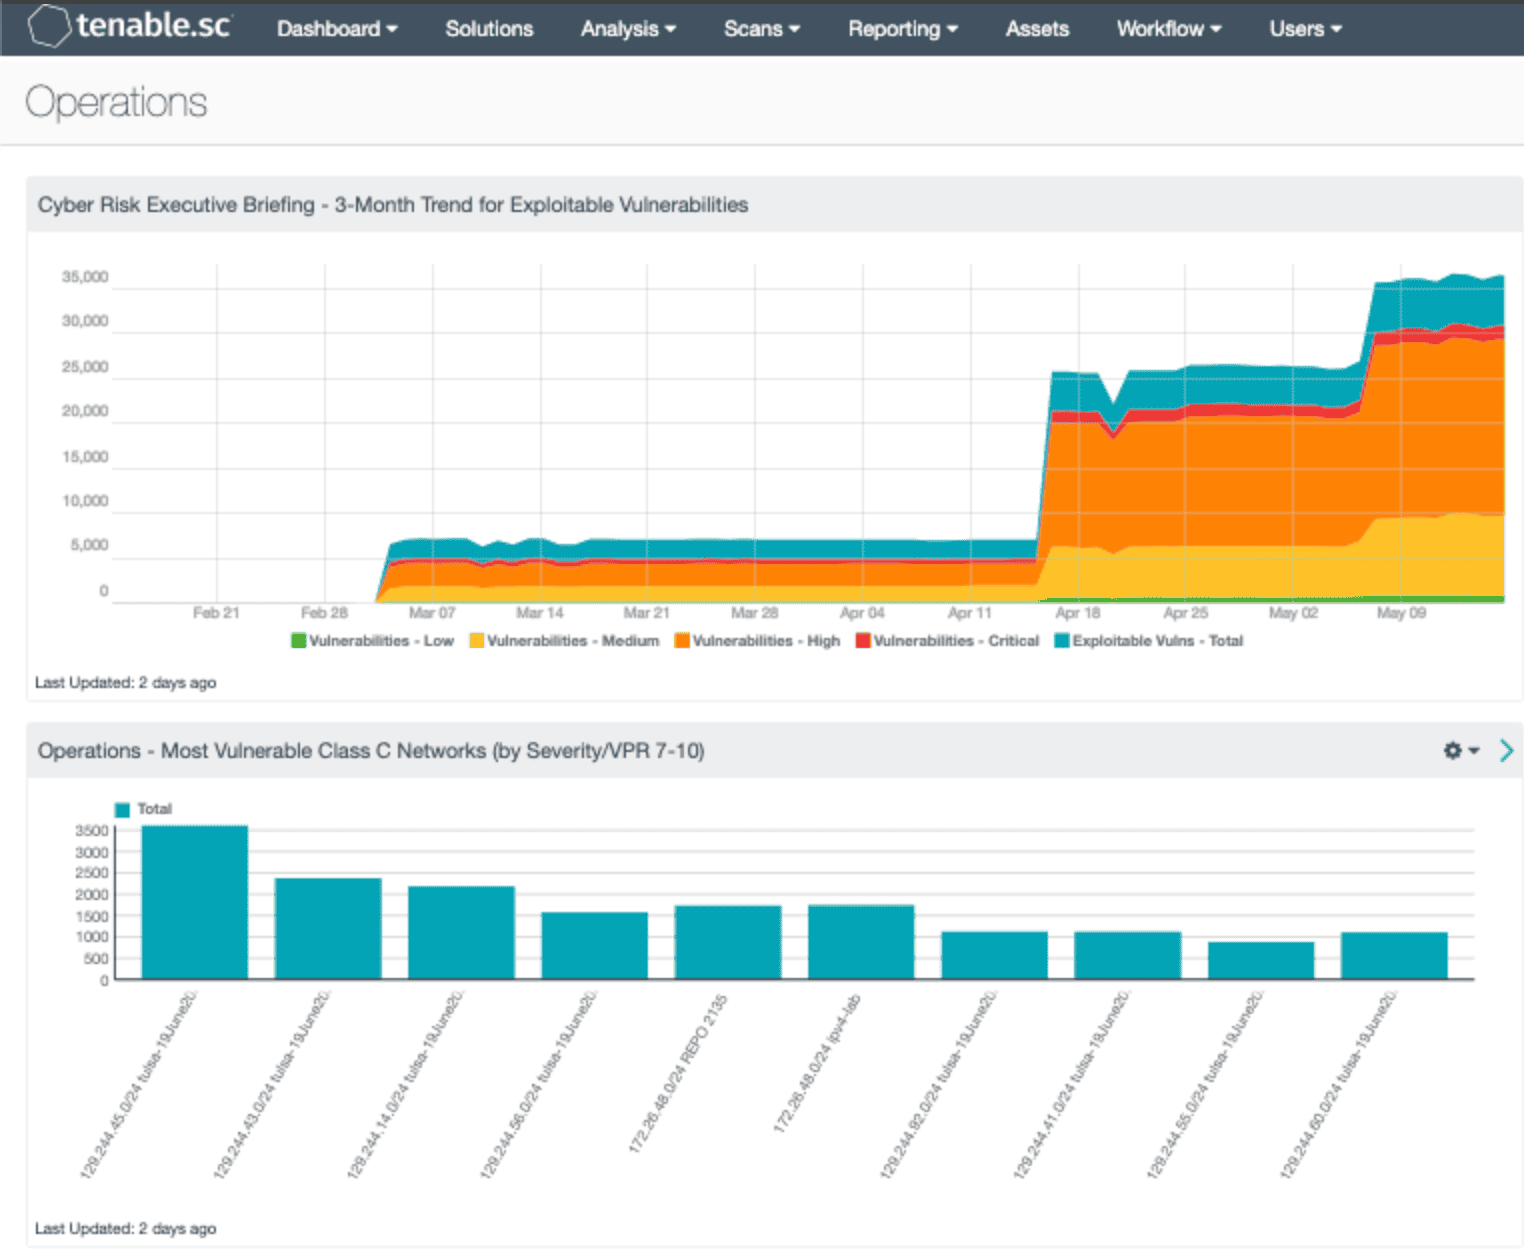Click the 128.244.41.0/24 bar
Screen dimensions: 1524x1254
1127,955
